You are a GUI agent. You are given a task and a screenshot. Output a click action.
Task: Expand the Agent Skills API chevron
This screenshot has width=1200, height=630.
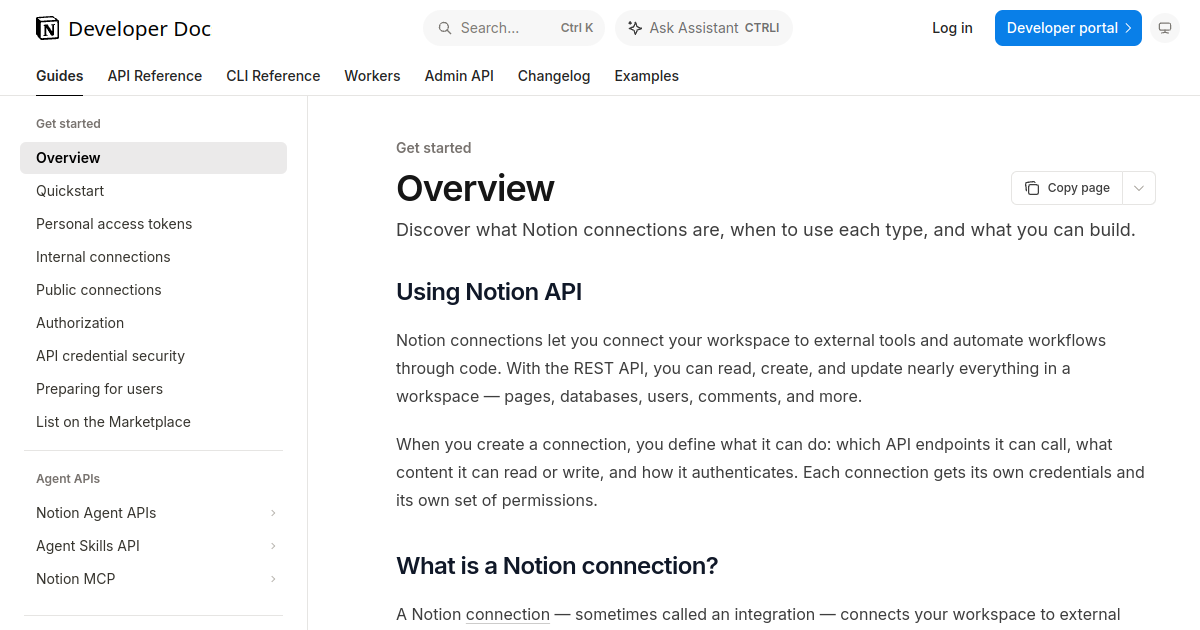pos(273,546)
